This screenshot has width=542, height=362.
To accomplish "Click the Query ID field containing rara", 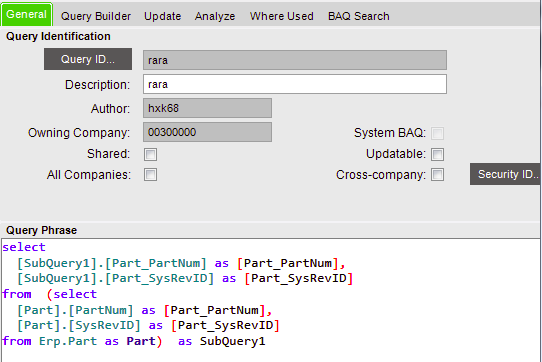I will (295, 60).
